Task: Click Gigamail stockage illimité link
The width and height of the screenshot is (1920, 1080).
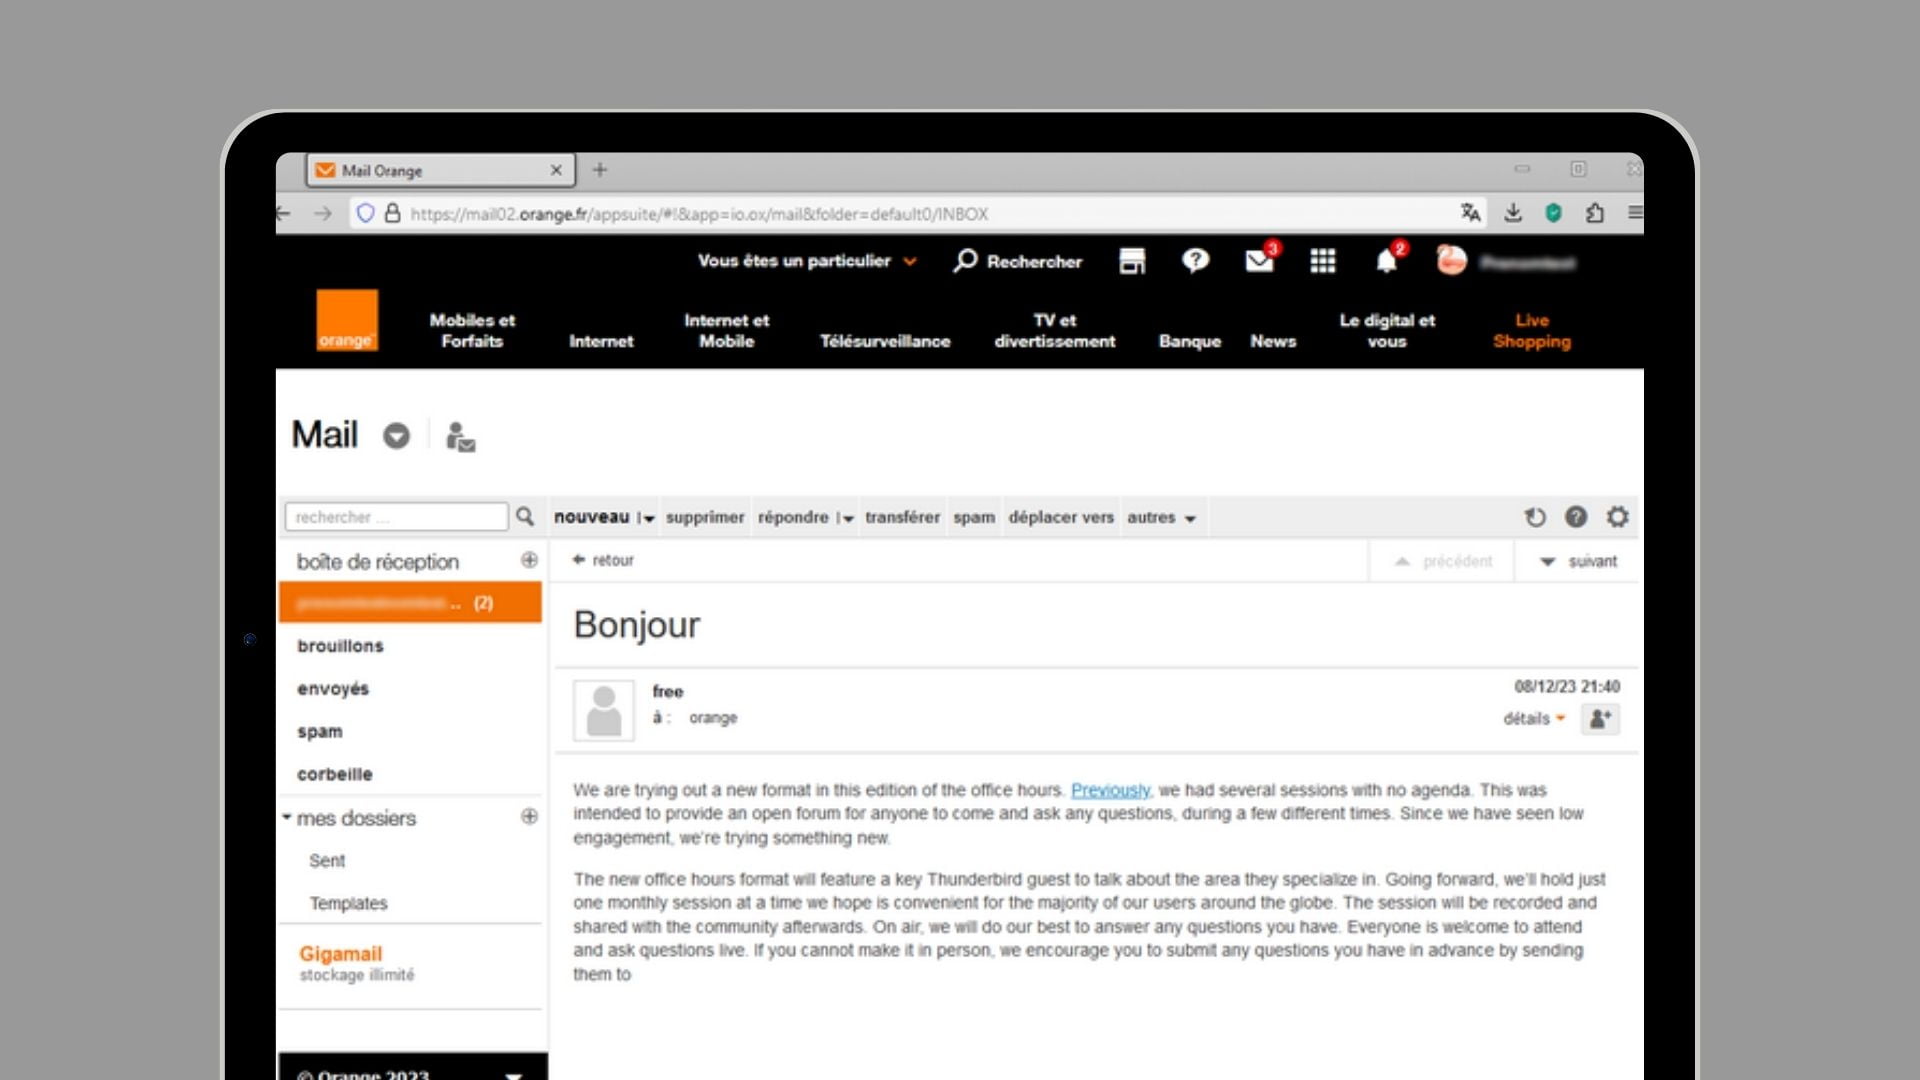Action: click(x=356, y=962)
